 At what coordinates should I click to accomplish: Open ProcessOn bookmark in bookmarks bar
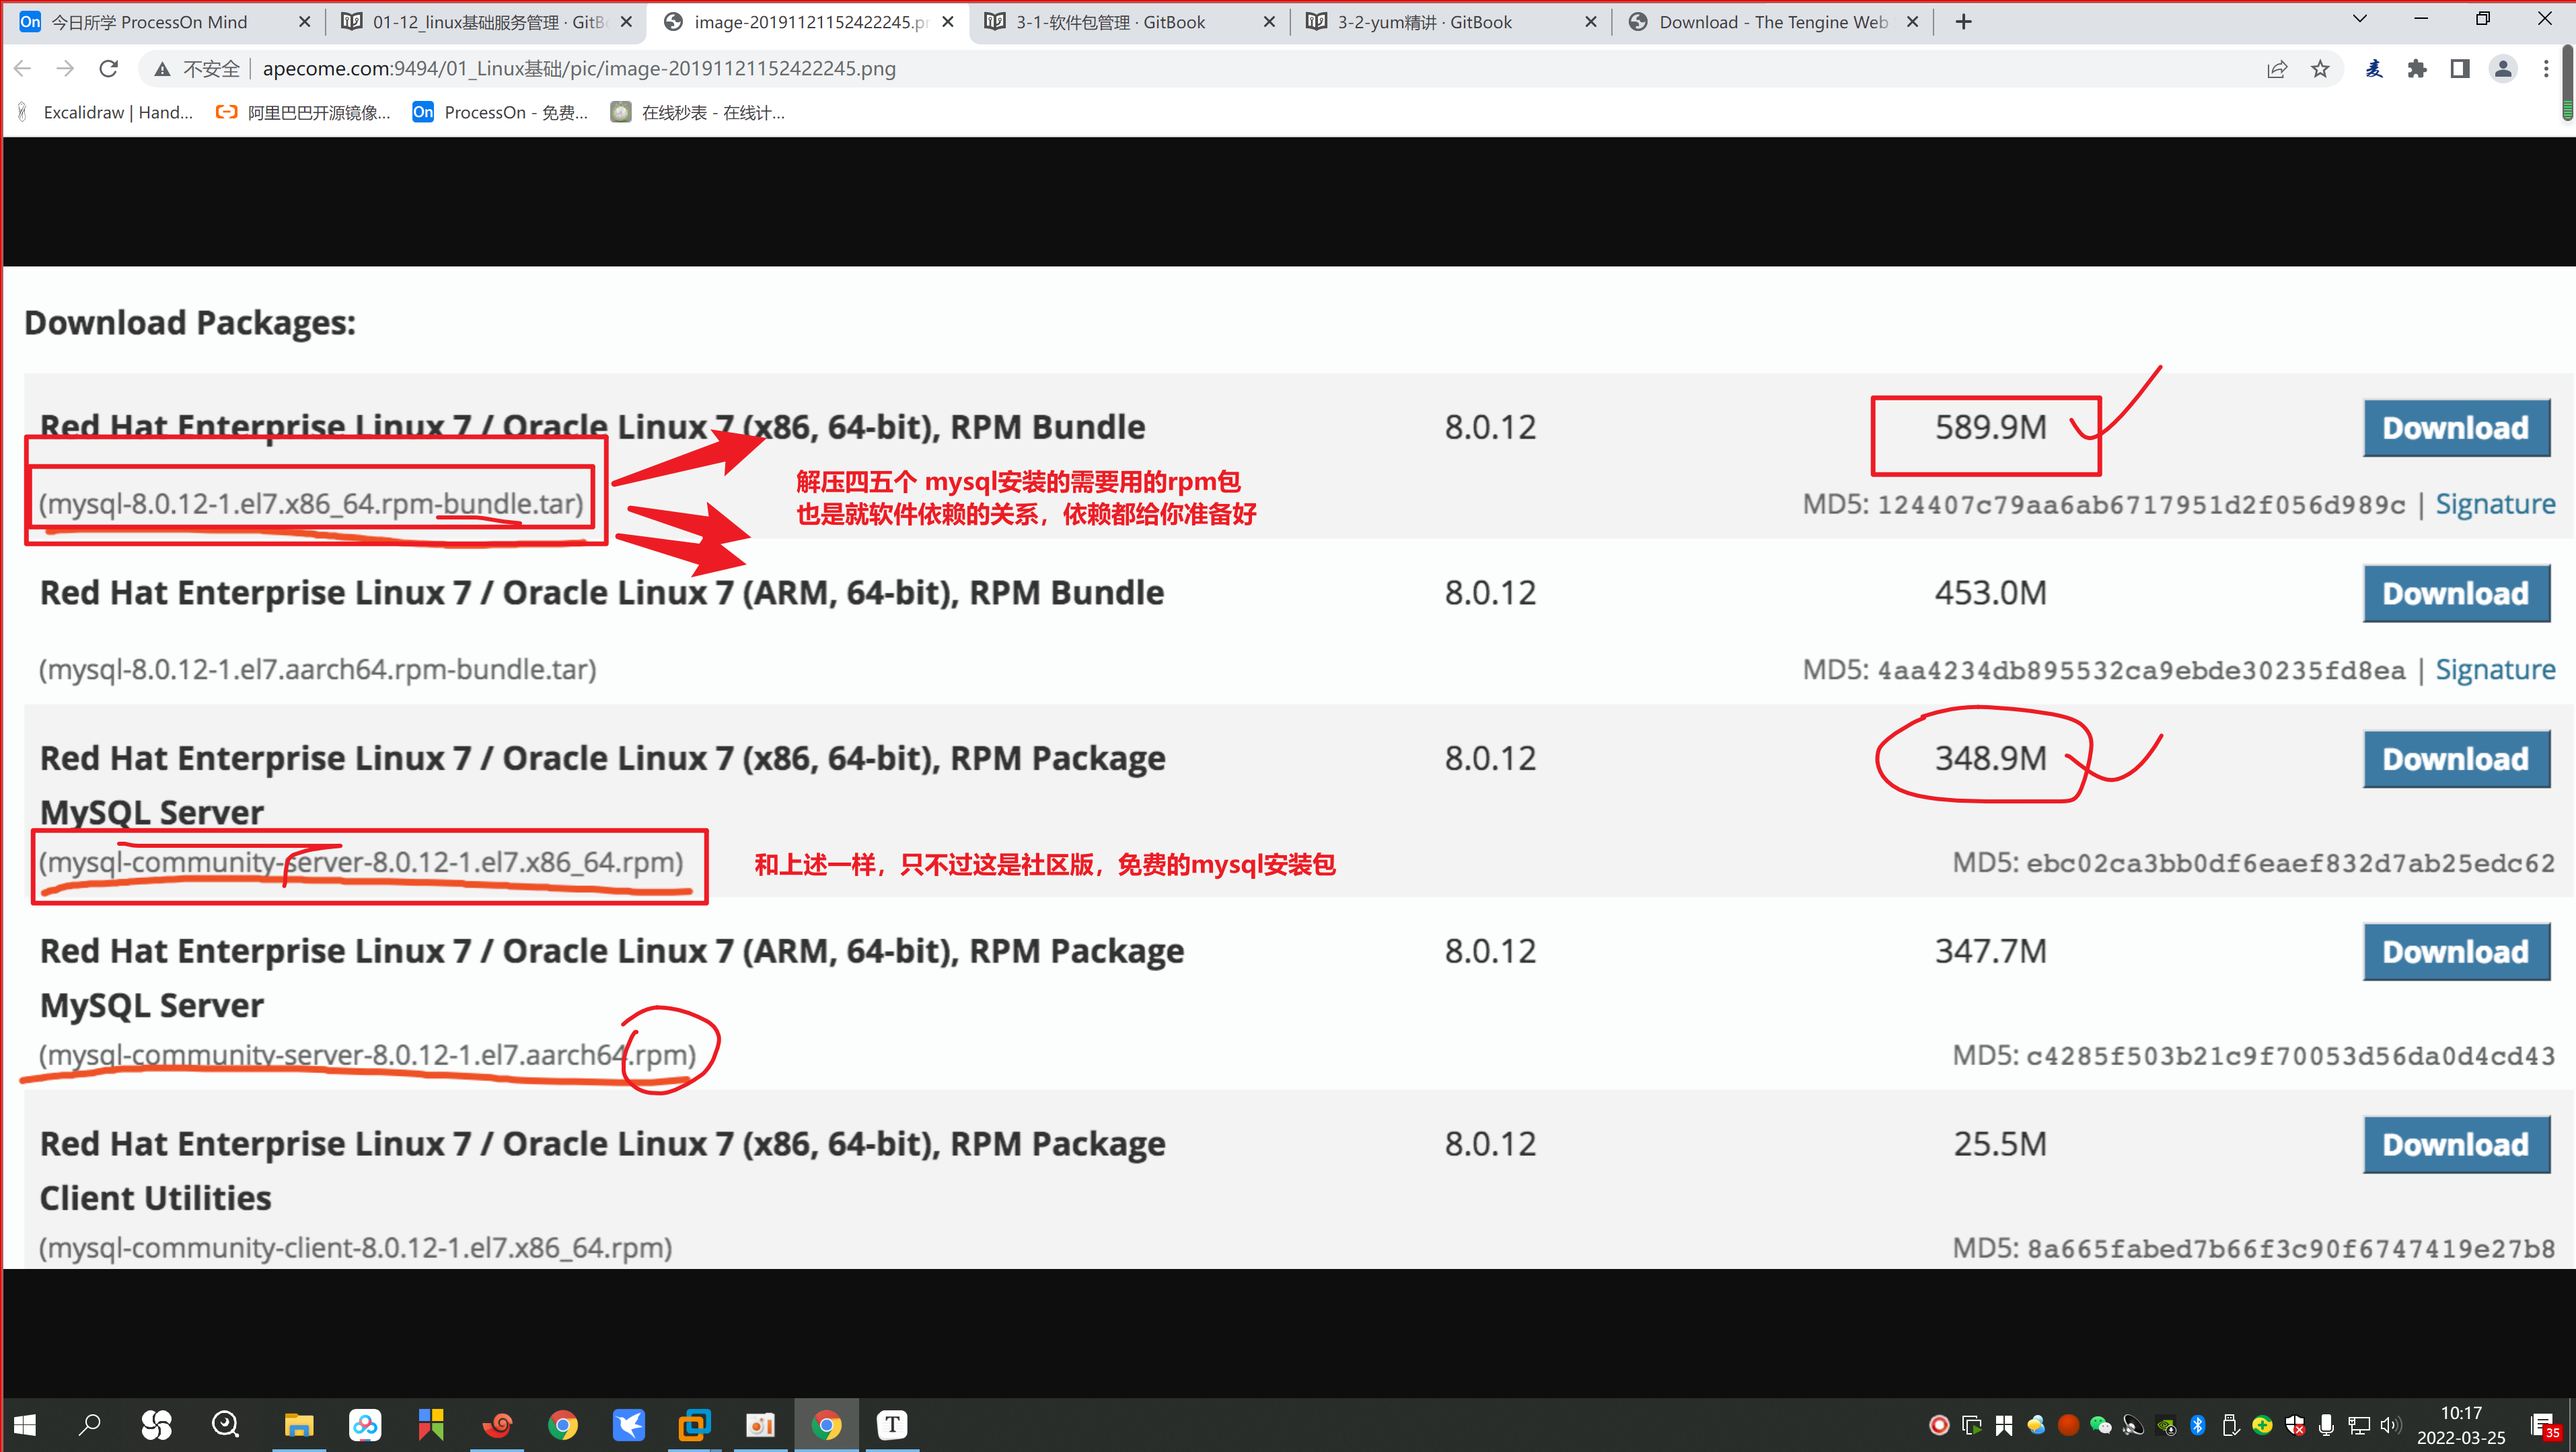tap(500, 112)
